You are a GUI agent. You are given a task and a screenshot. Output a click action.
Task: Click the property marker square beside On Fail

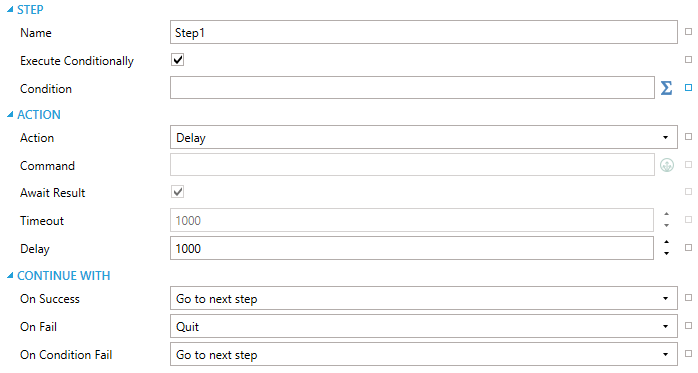688,325
